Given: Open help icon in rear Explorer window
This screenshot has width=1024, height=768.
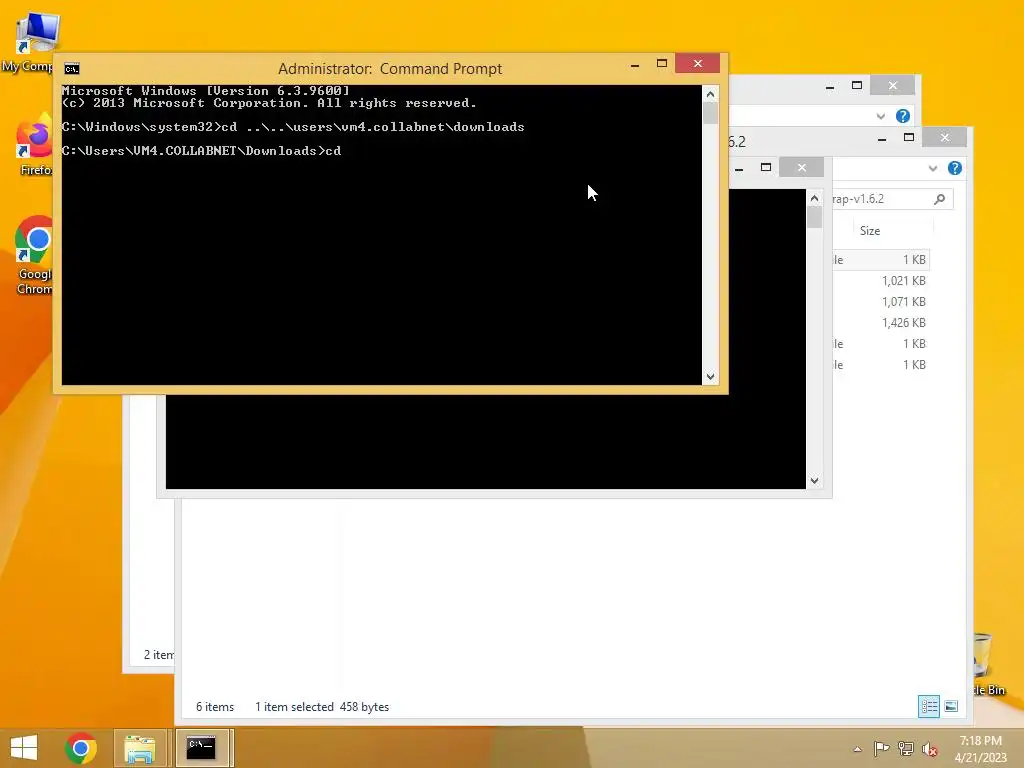Looking at the screenshot, I should tap(903, 116).
